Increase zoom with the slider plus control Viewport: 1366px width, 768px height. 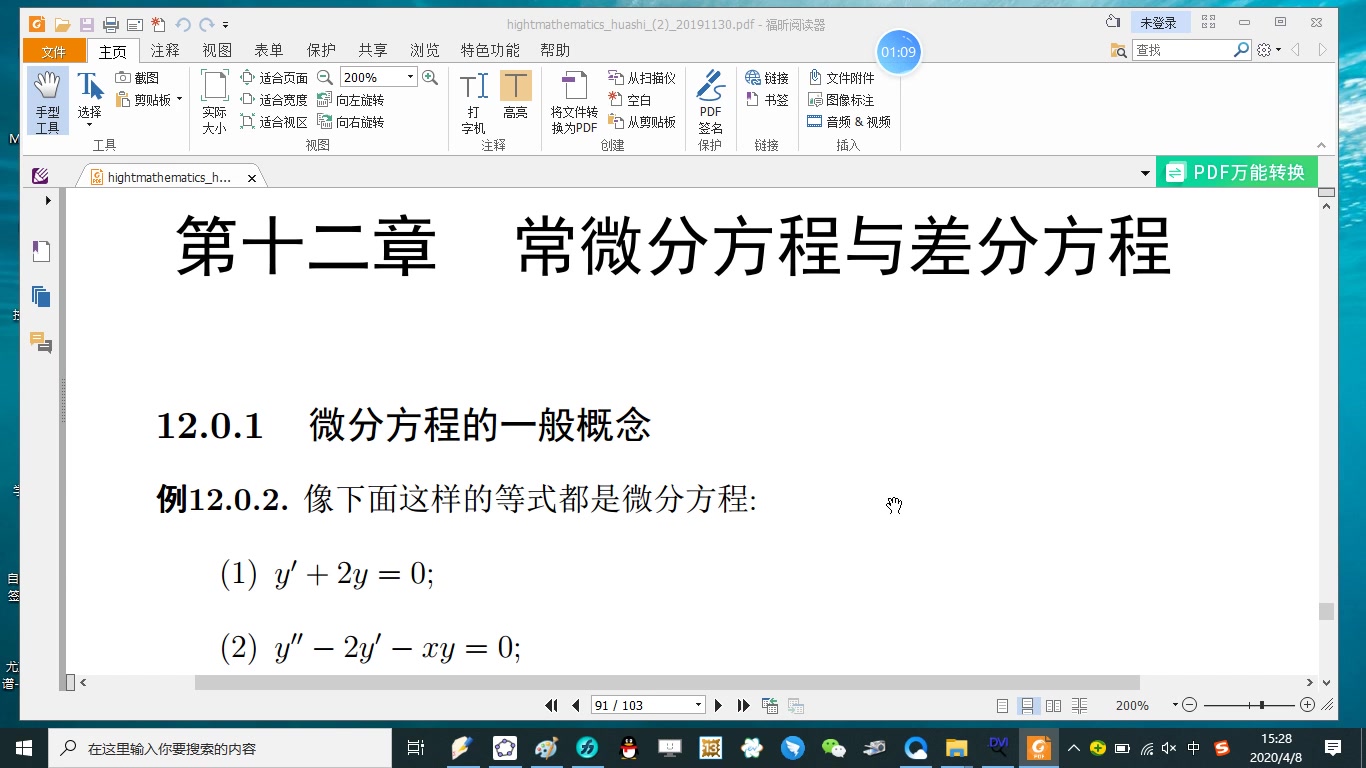click(1307, 705)
